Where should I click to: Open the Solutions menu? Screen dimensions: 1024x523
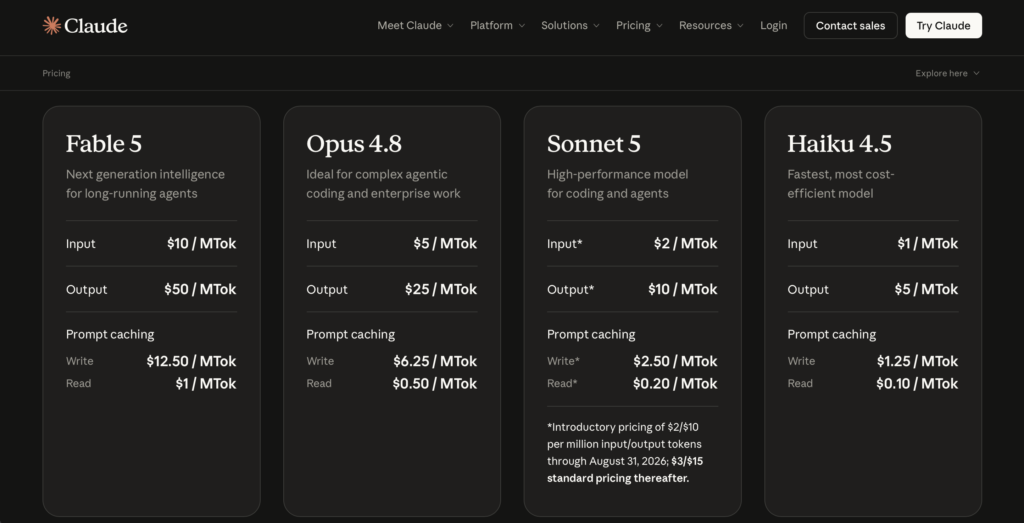569,25
